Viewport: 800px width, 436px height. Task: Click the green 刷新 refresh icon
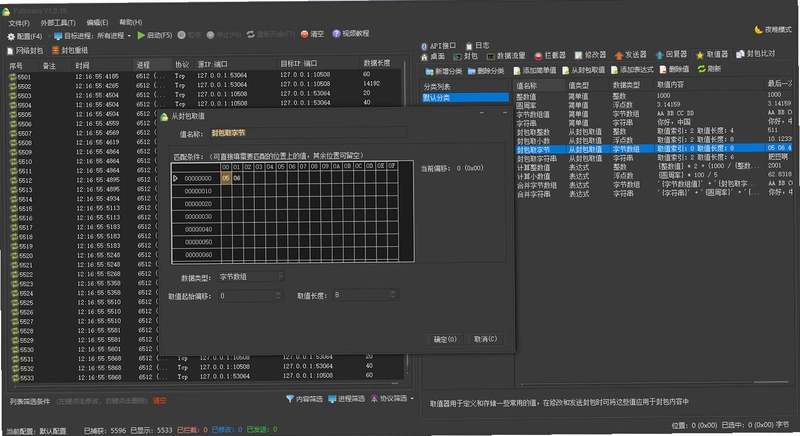[x=702, y=69]
